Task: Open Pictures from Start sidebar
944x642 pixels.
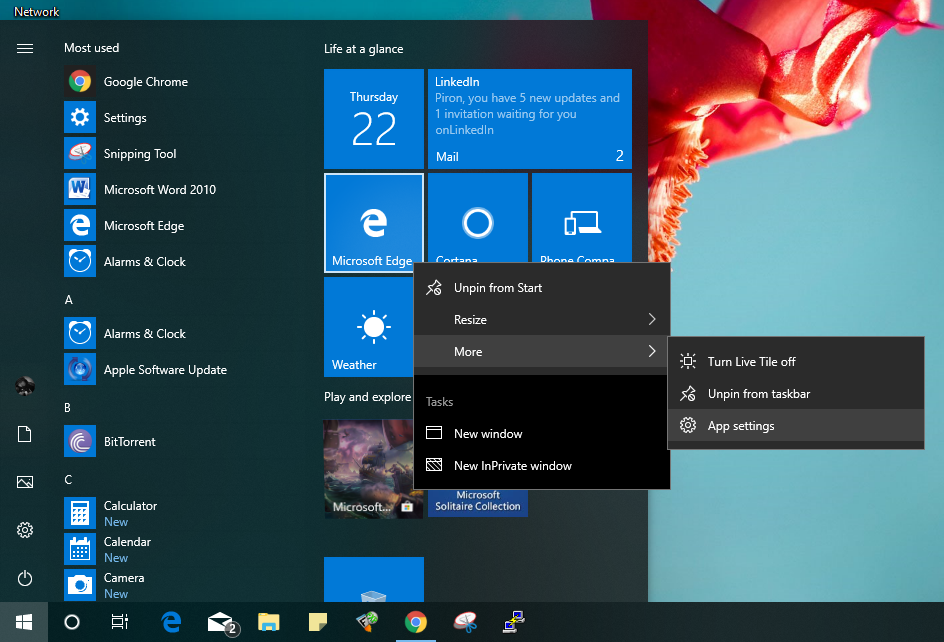Action: click(25, 482)
